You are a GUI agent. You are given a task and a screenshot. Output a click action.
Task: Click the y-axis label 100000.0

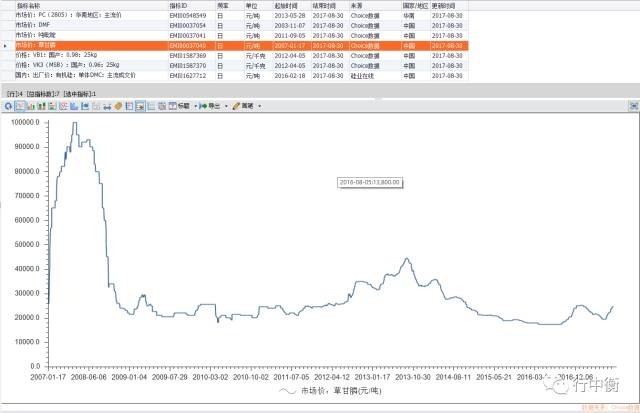(x=25, y=122)
